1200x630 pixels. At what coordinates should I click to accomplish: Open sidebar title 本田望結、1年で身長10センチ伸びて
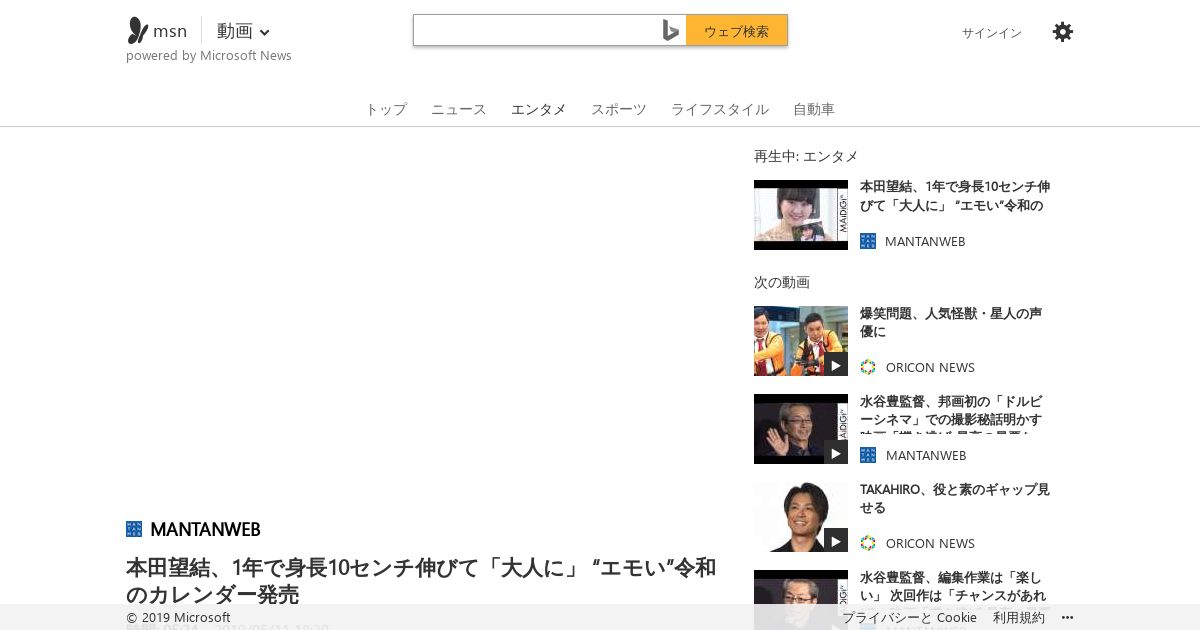[955, 196]
